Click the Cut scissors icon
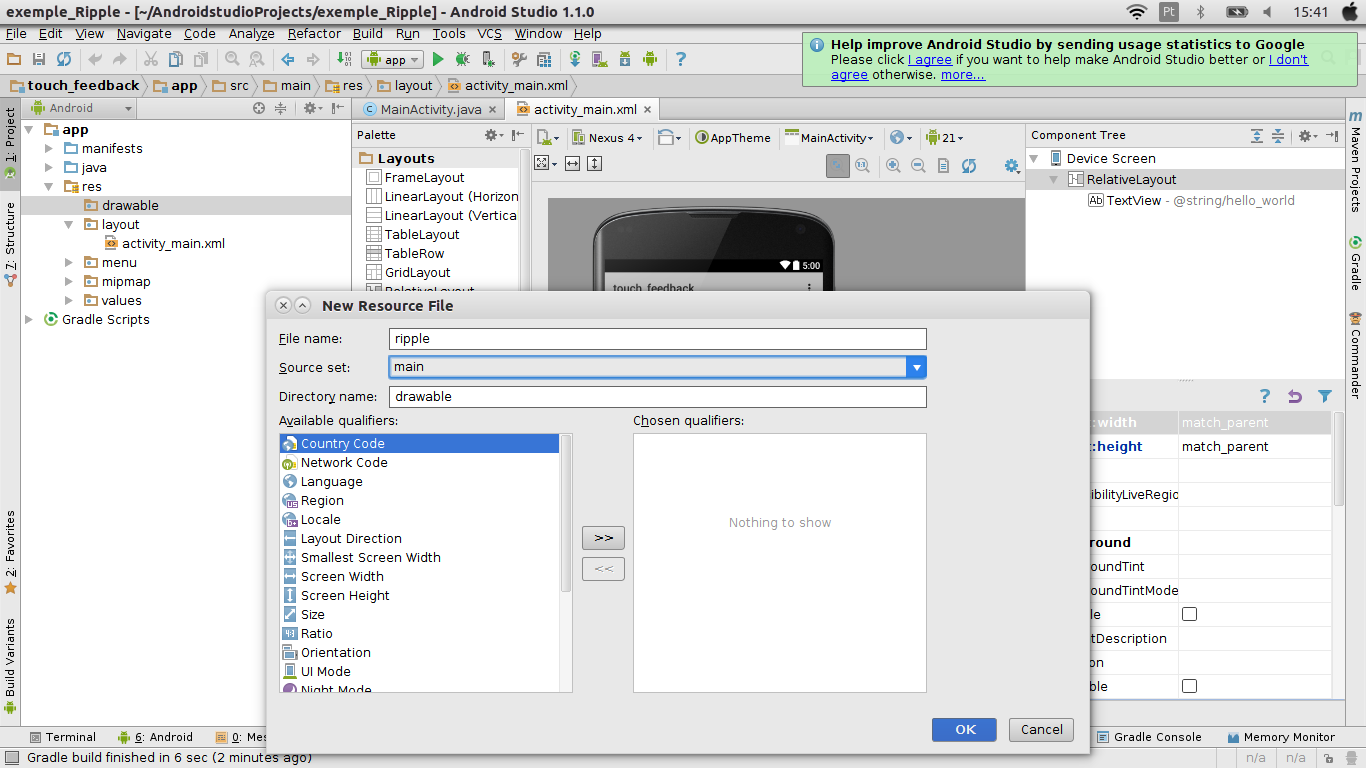Screen dimensions: 1366x768 point(150,59)
